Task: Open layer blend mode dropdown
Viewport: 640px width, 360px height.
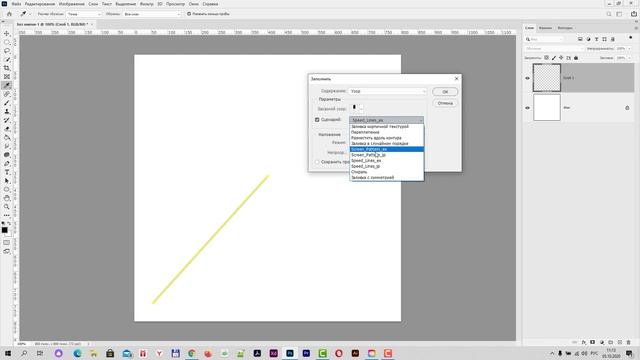Action: pos(554,49)
